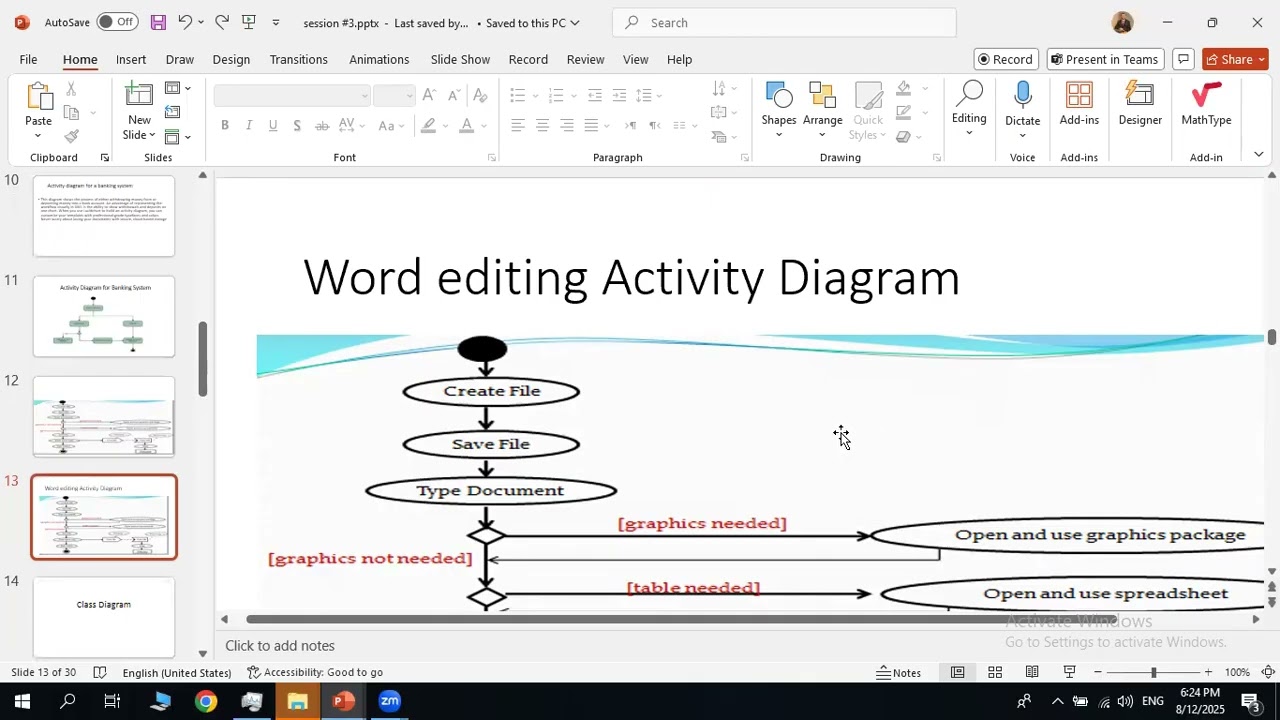Launch the MathType add-in
Viewport: 1280px width, 720px height.
coord(1206,104)
